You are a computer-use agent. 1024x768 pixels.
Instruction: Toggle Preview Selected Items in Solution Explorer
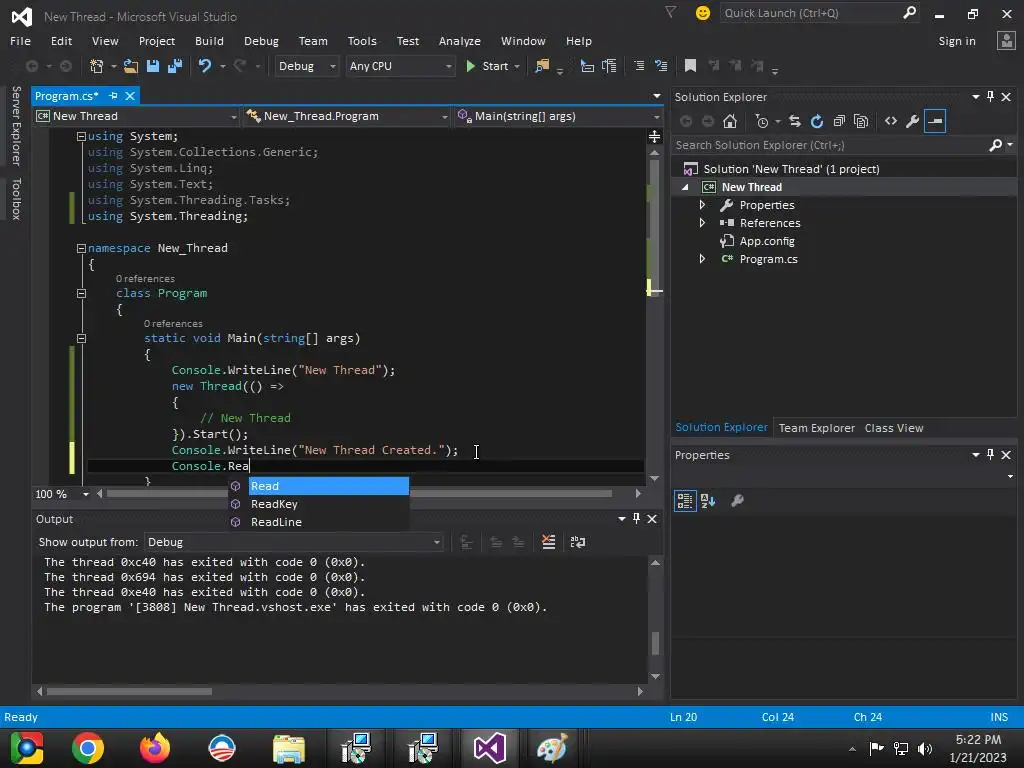[x=935, y=121]
